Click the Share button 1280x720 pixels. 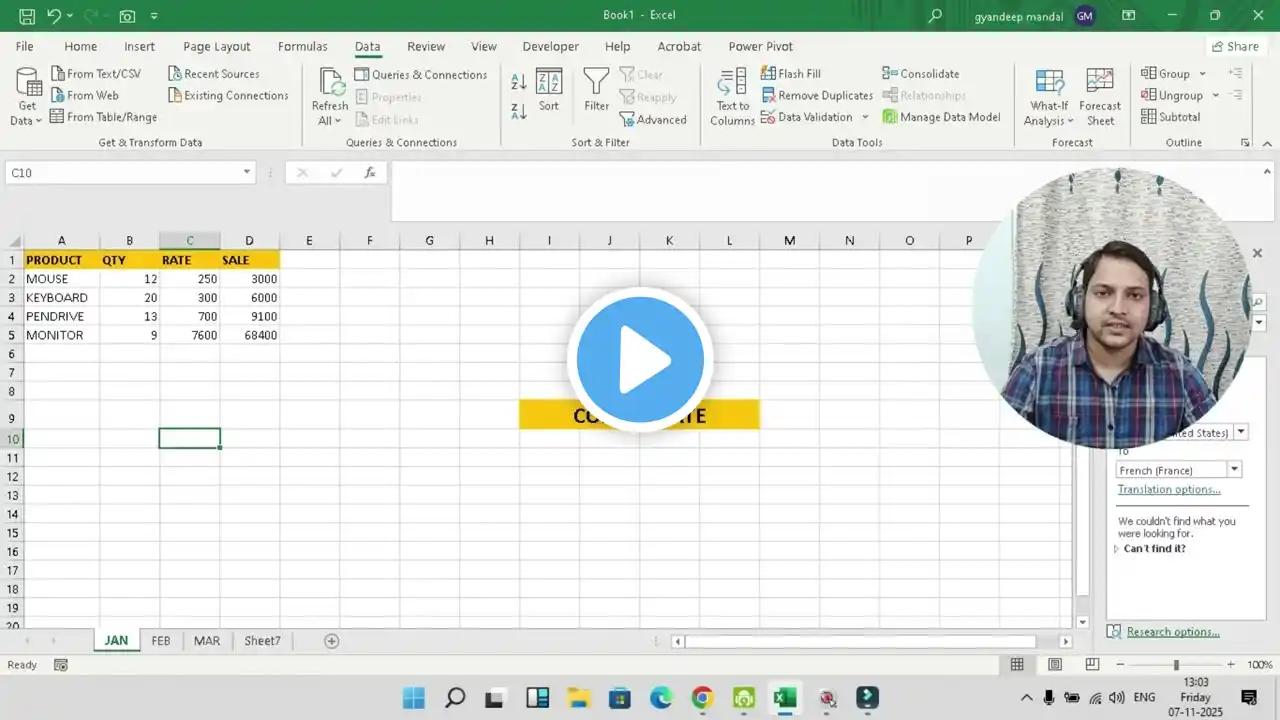tap(1235, 47)
